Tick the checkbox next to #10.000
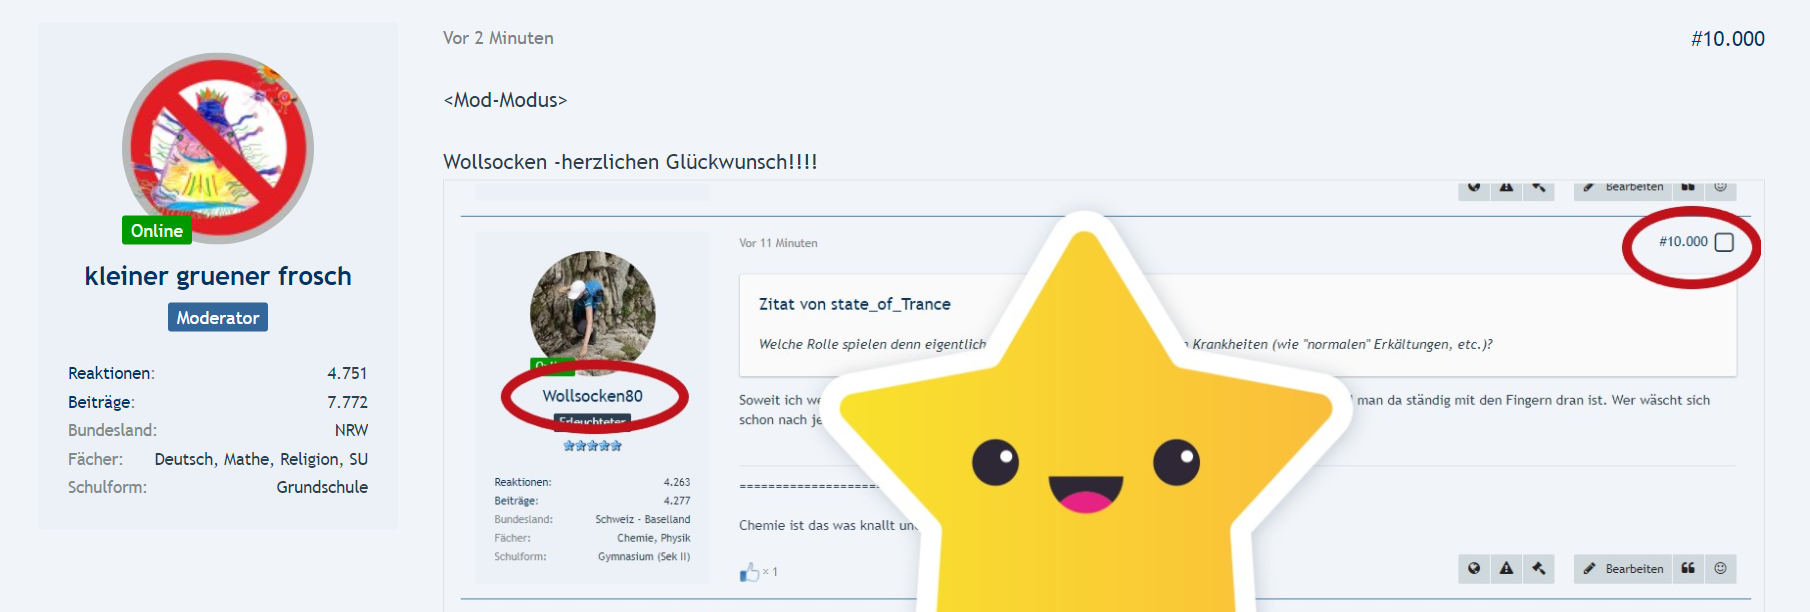 point(1724,242)
